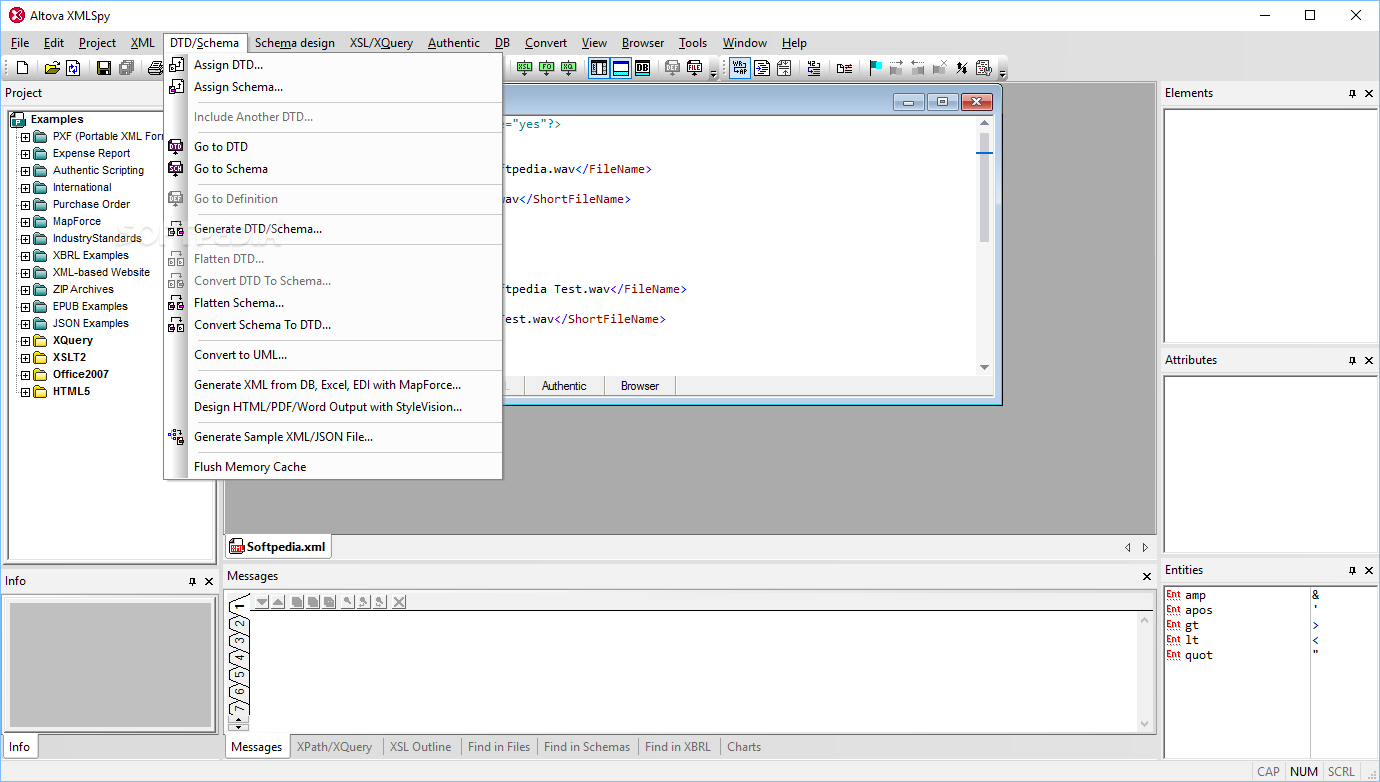Select message tab number 3

pos(239,641)
